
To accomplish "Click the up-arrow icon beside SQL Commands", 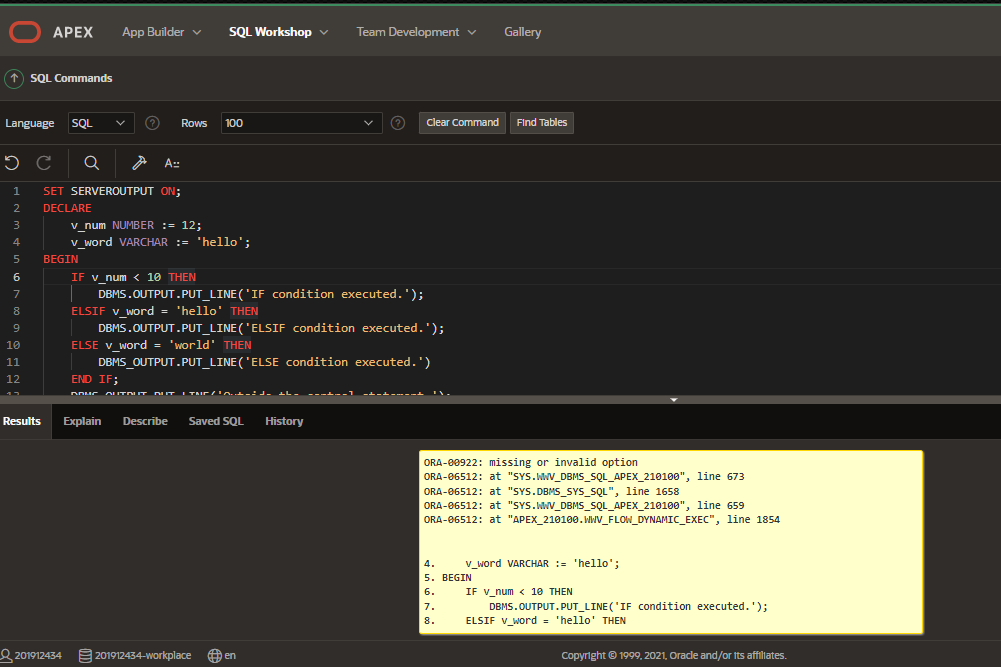I will click(14, 79).
